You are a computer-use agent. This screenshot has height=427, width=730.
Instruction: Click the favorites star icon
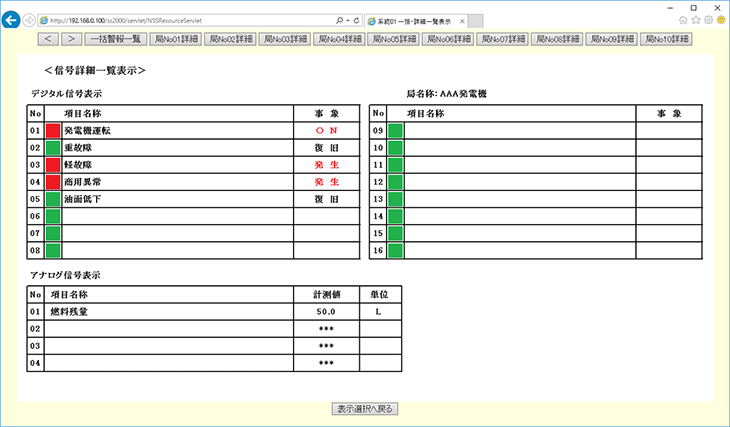(x=696, y=20)
